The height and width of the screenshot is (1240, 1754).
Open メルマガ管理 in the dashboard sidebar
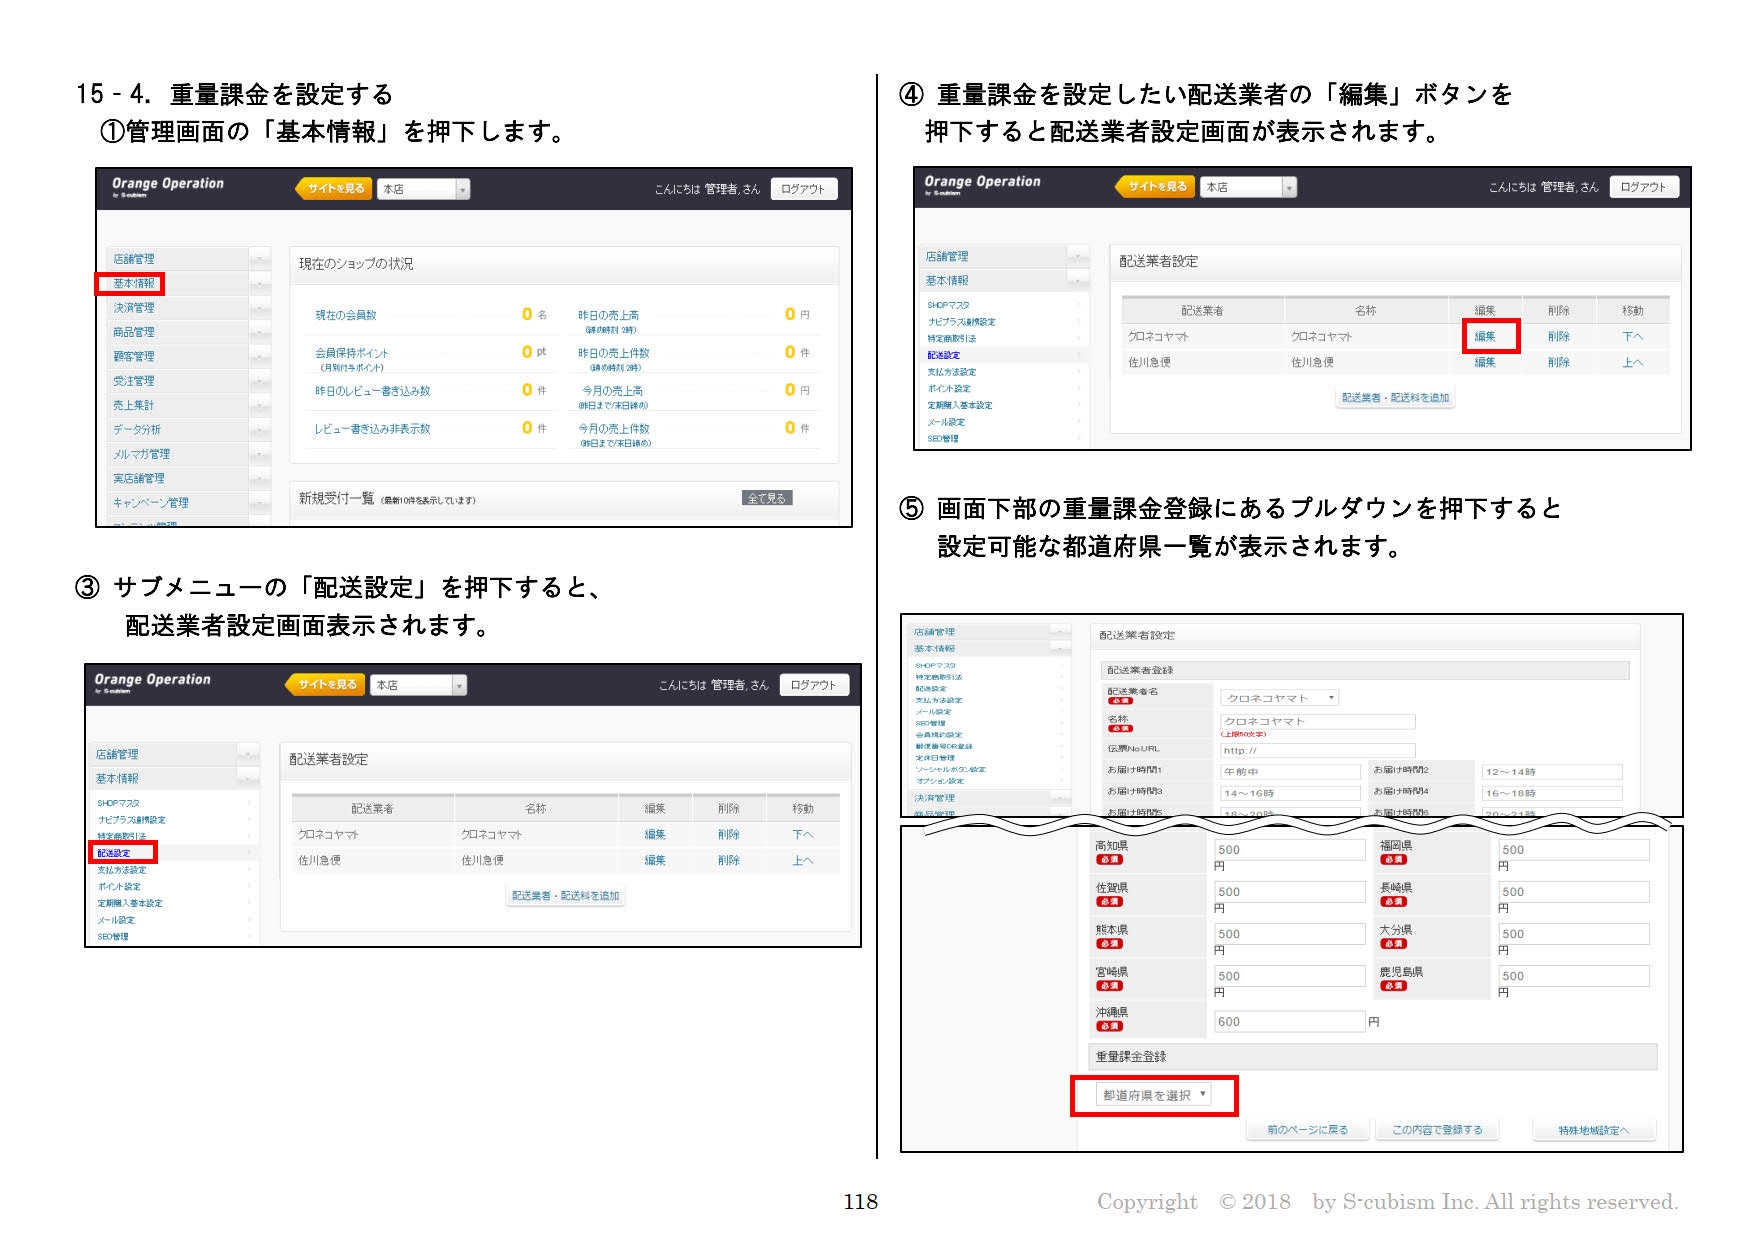tap(141, 454)
